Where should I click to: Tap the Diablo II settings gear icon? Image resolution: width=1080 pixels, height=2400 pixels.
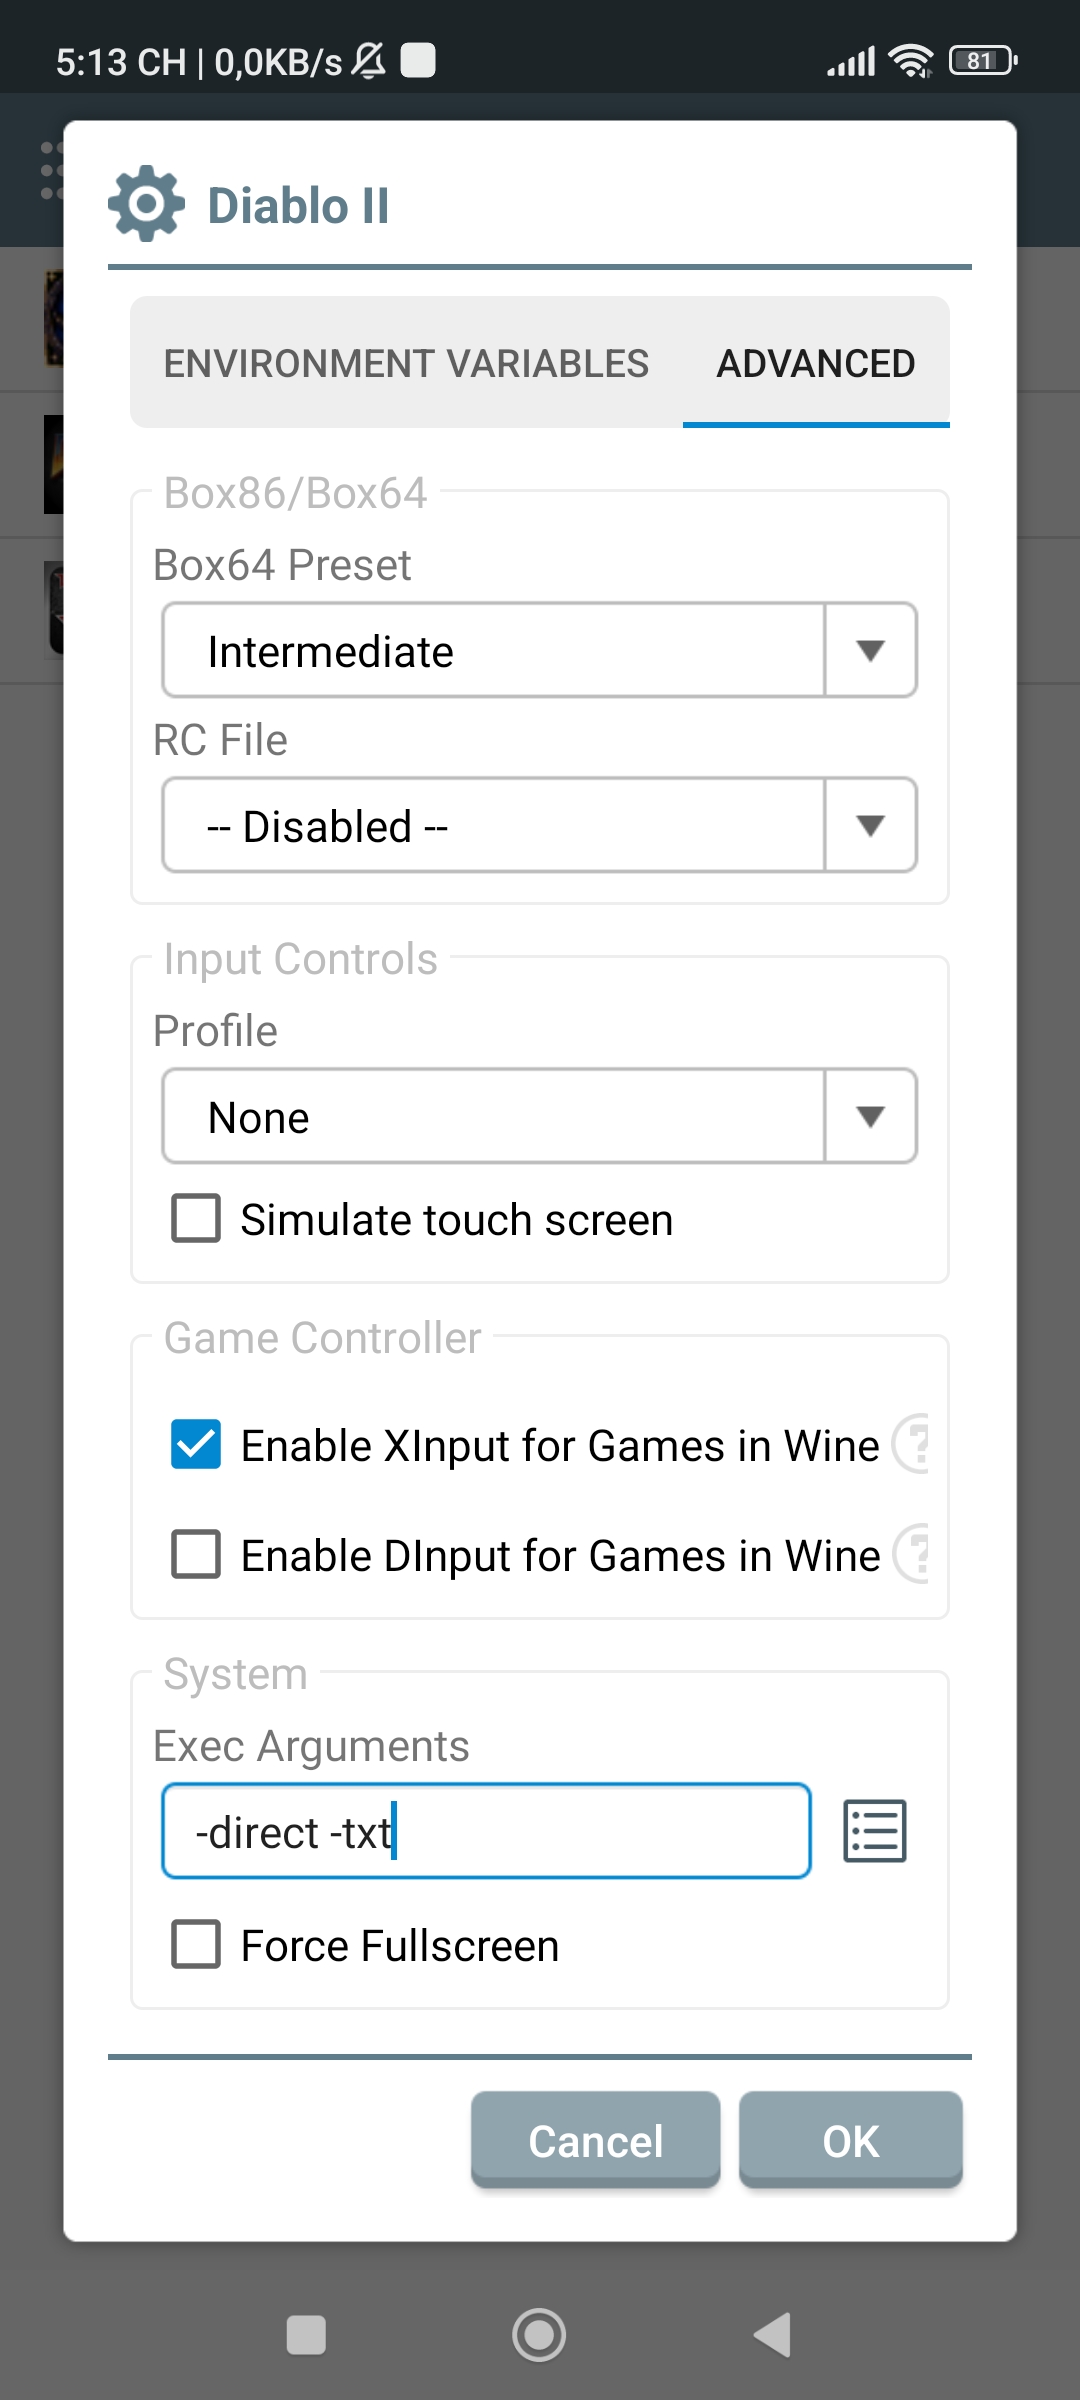click(146, 204)
